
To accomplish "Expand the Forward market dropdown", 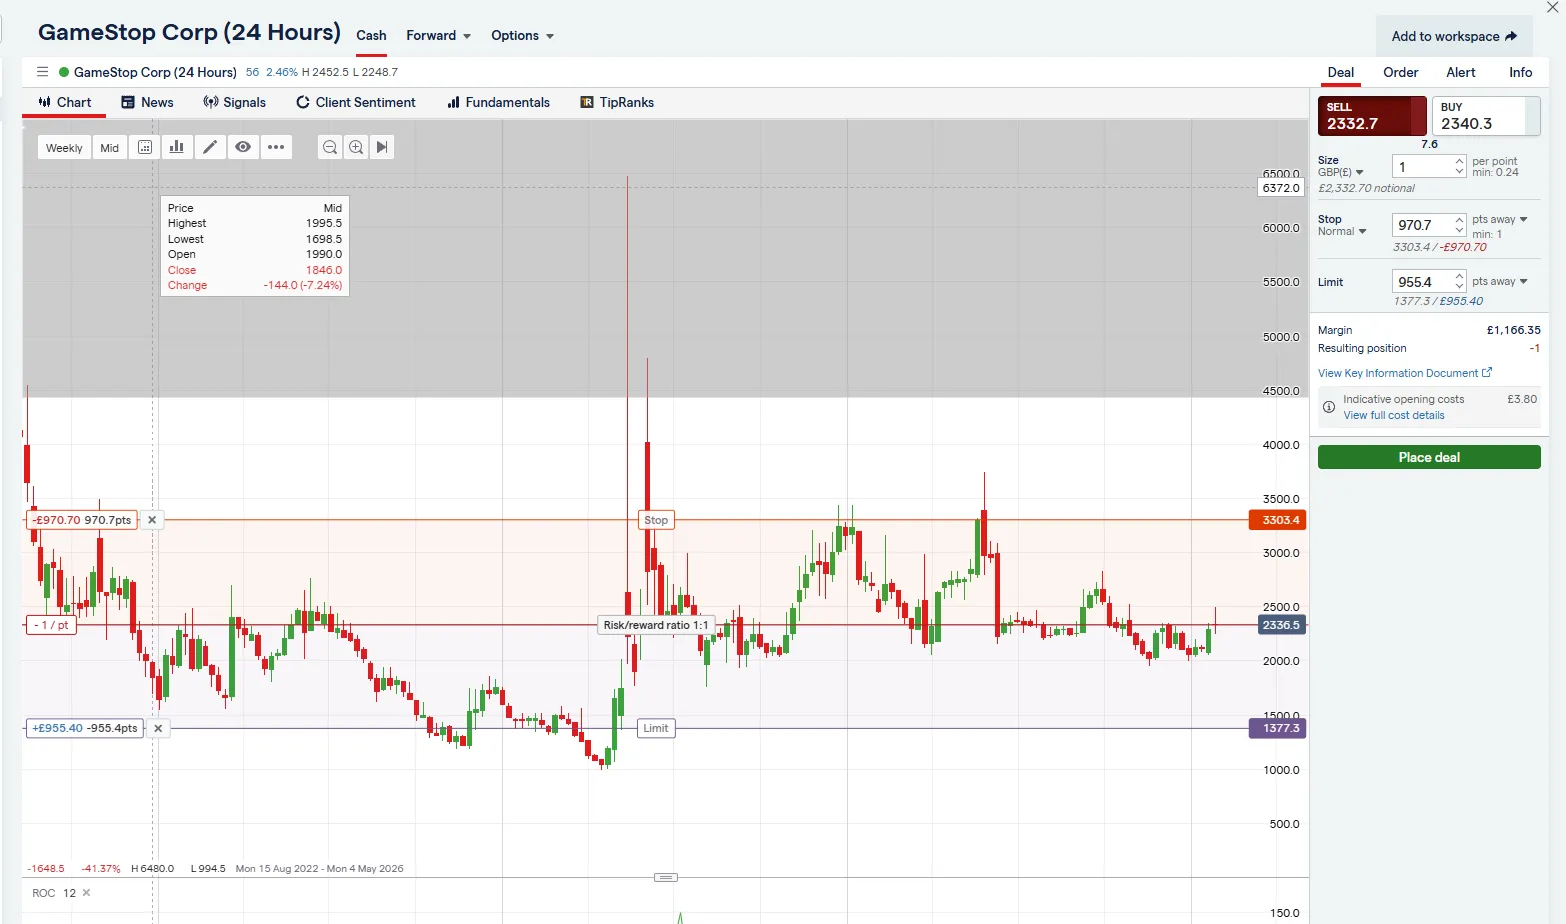I will 438,36.
